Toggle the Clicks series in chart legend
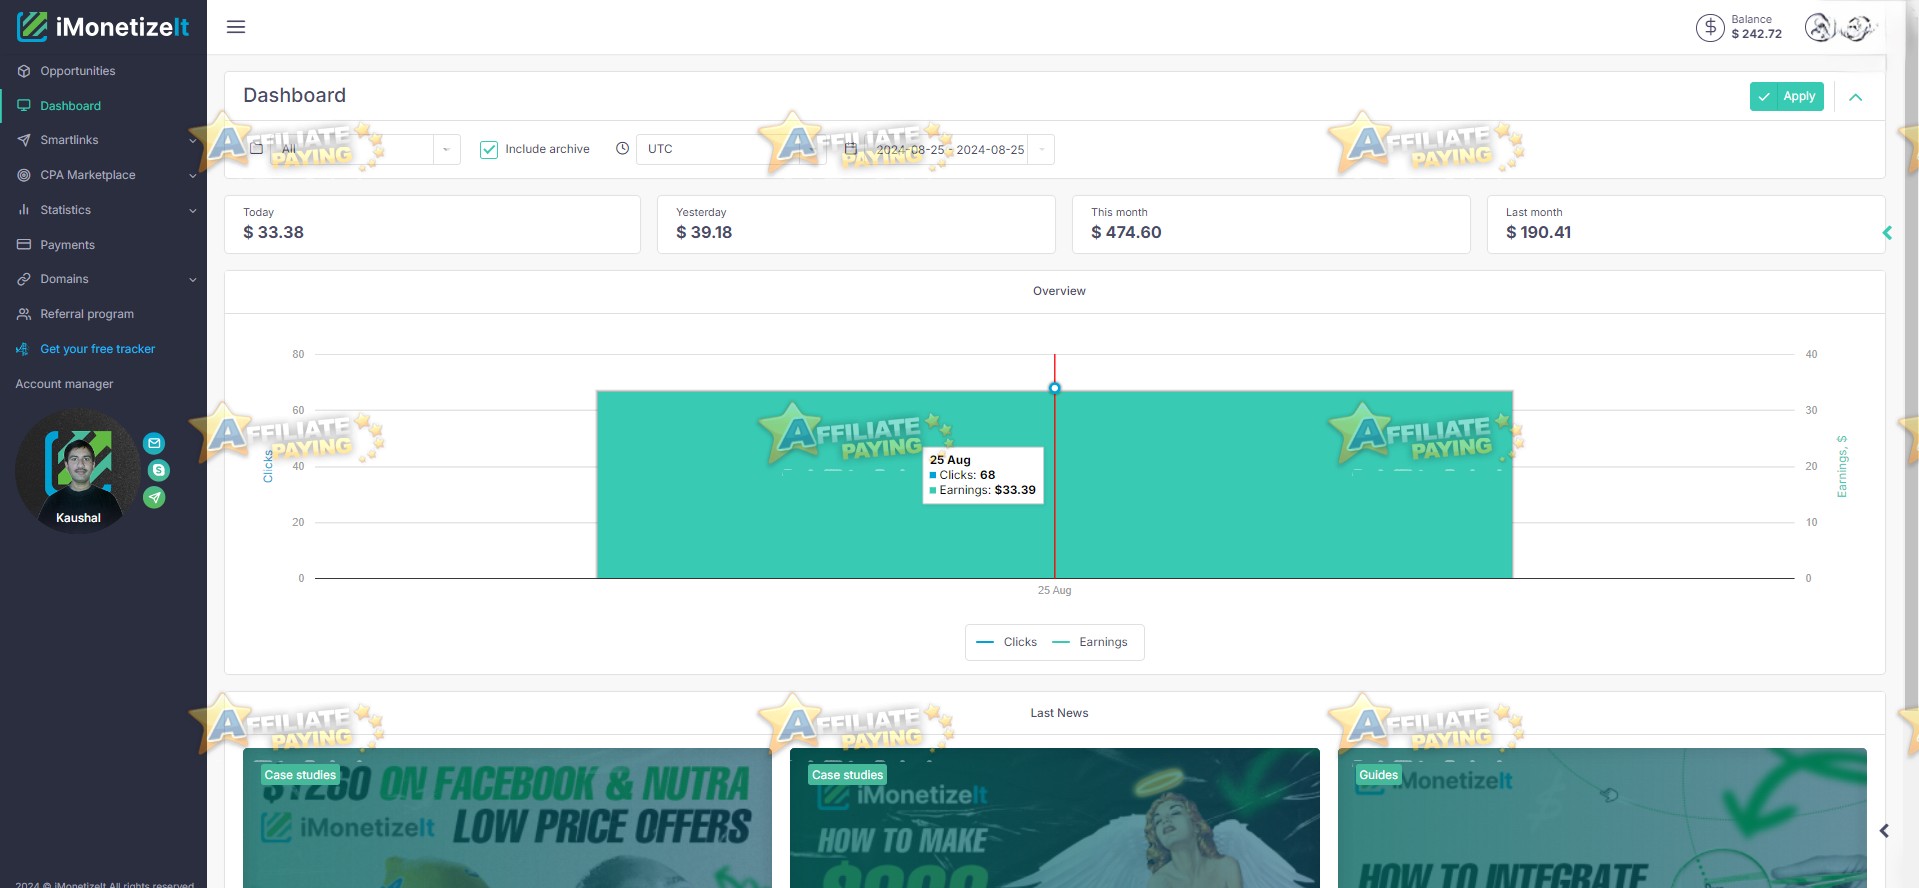Screen dimensions: 1919x888 coord(1007,642)
